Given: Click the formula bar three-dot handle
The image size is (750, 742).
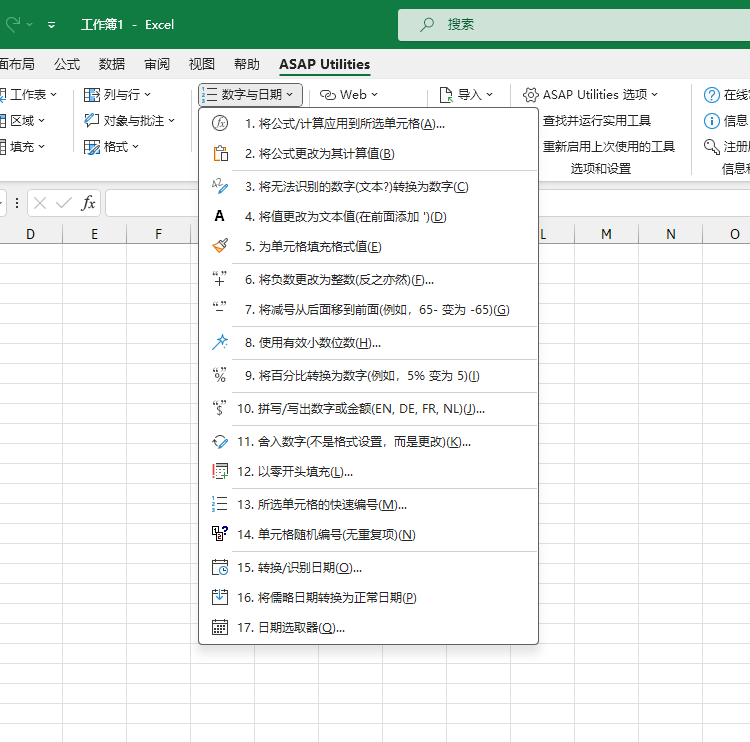Looking at the screenshot, I should pyautogui.click(x=17, y=203).
